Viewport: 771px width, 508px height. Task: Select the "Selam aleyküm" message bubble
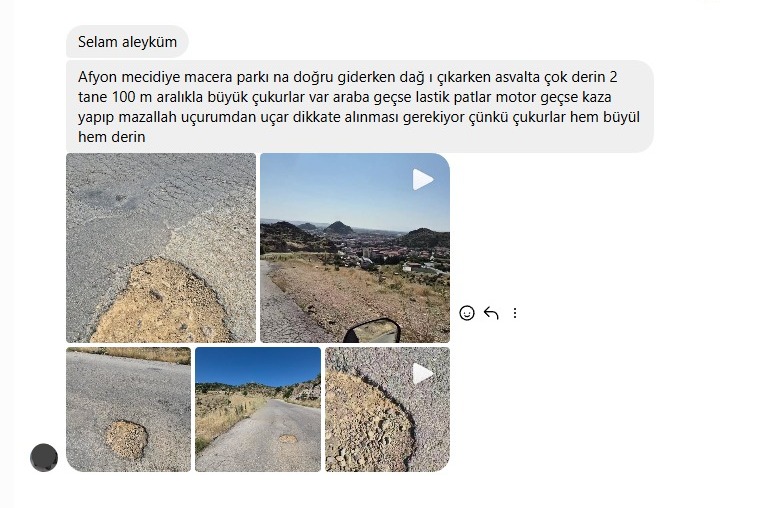pyautogui.click(x=127, y=42)
